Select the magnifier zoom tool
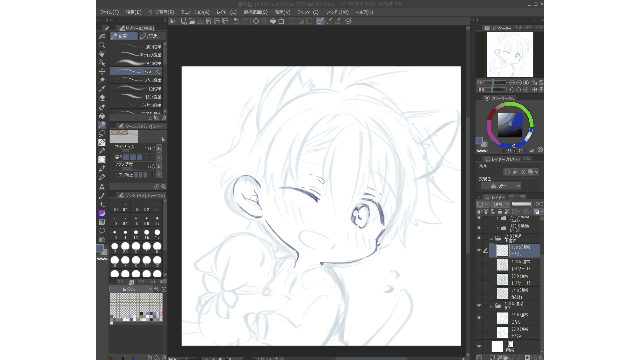 102,45
